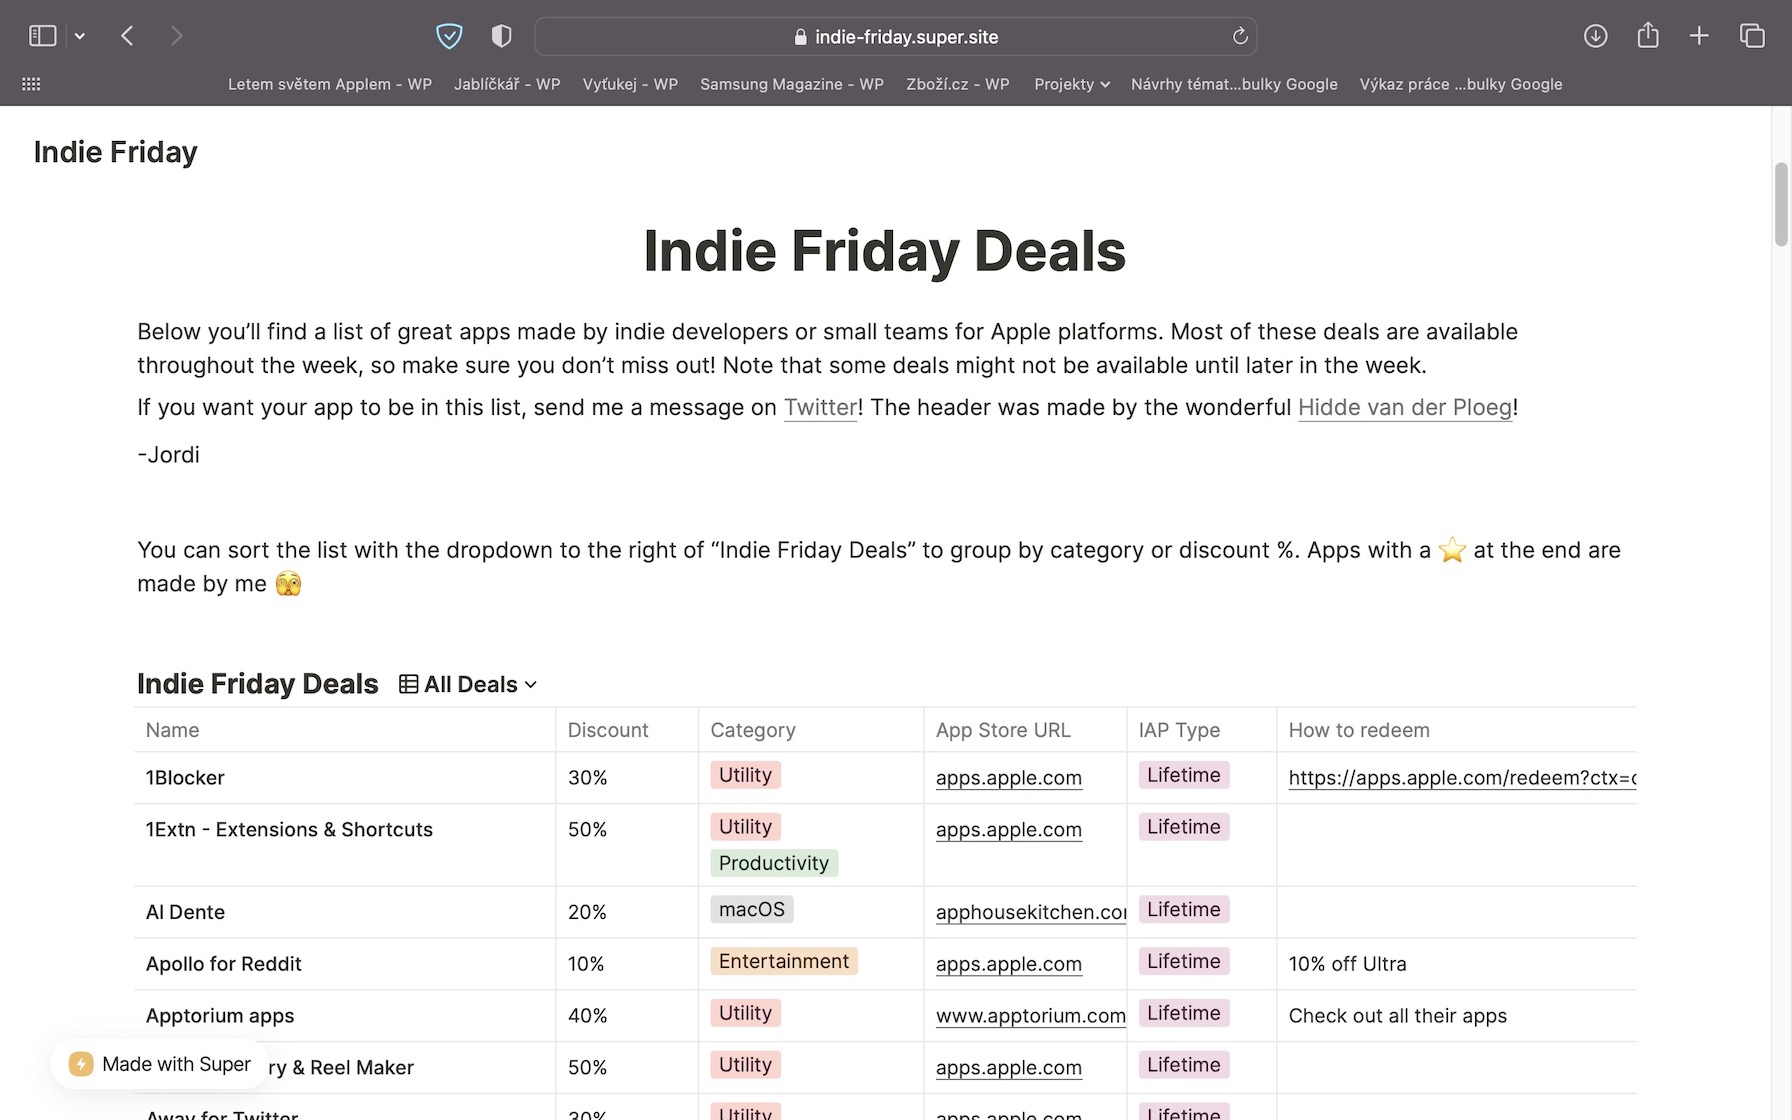1792x1120 pixels.
Task: Click the address bar URL field
Action: (x=895, y=36)
